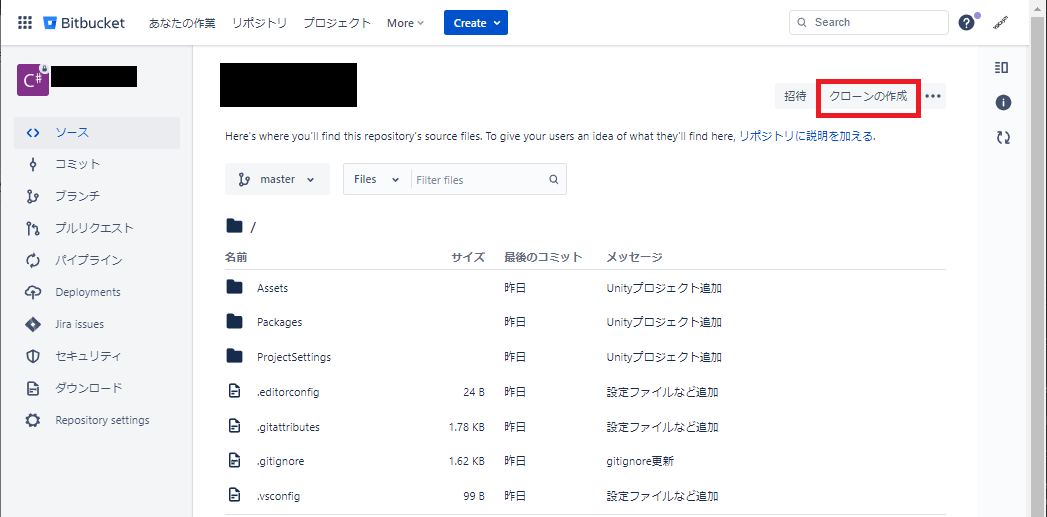Open the master branch selector
1047x517 pixels.
coord(277,179)
